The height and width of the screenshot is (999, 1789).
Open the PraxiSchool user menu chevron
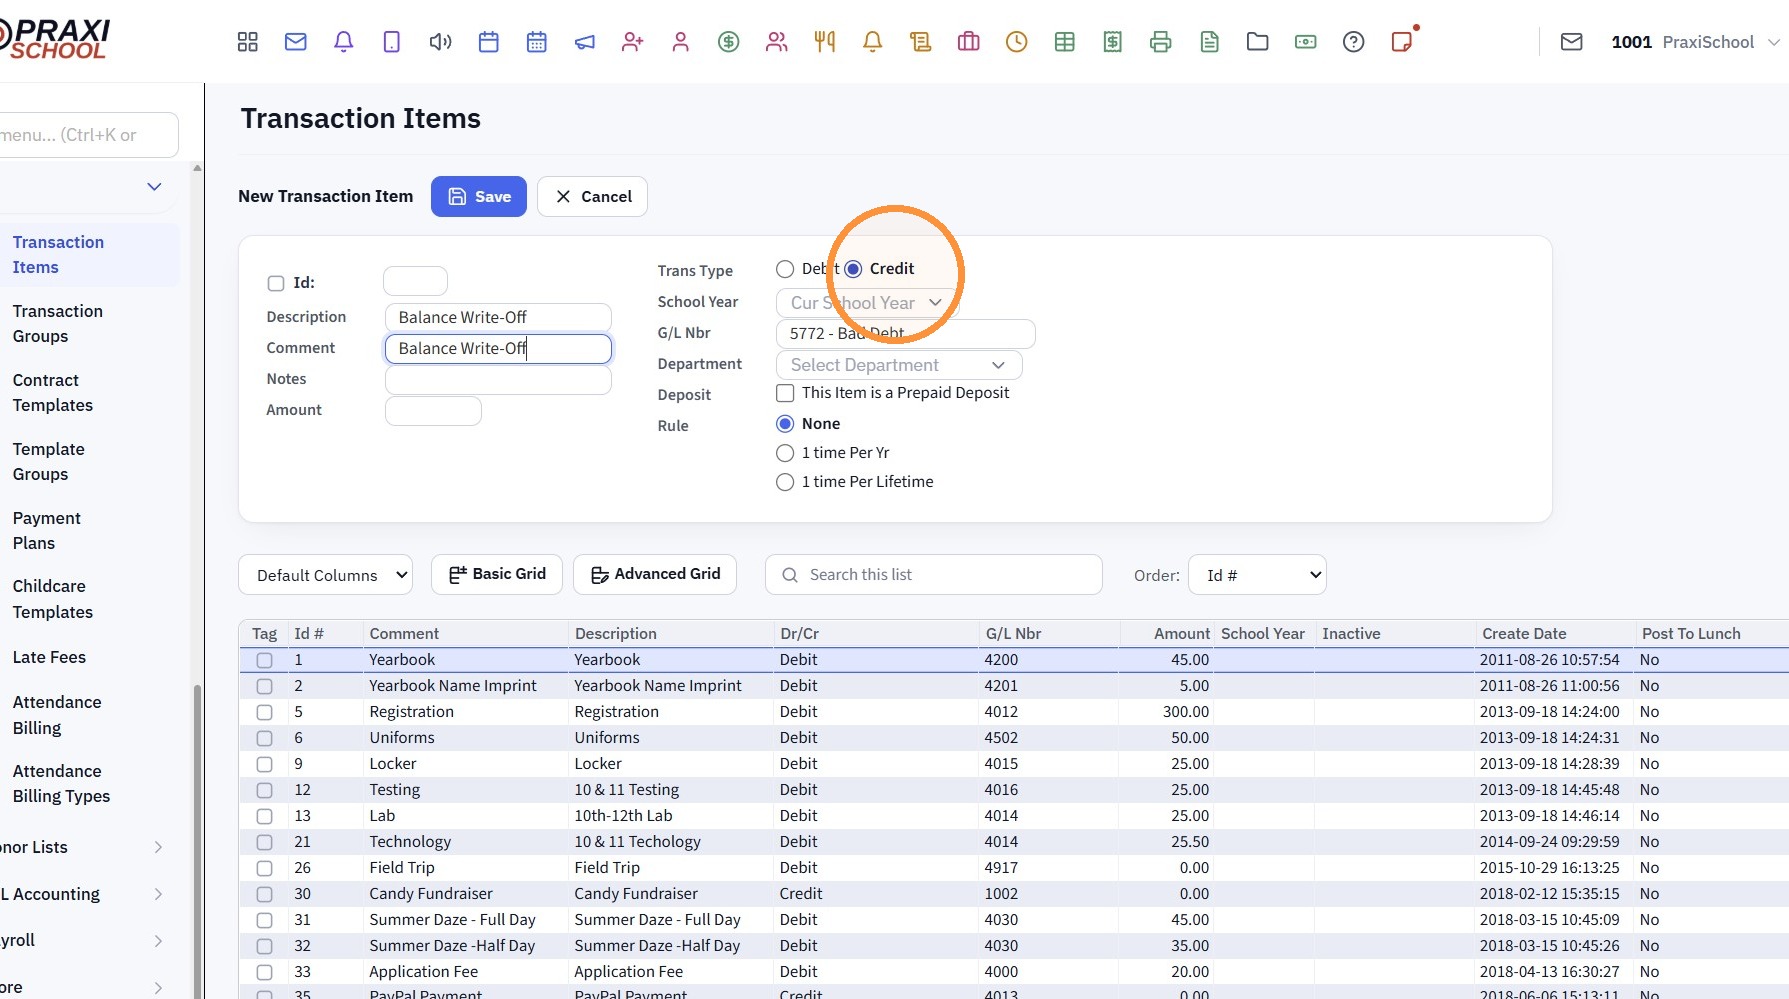[x=1773, y=42]
